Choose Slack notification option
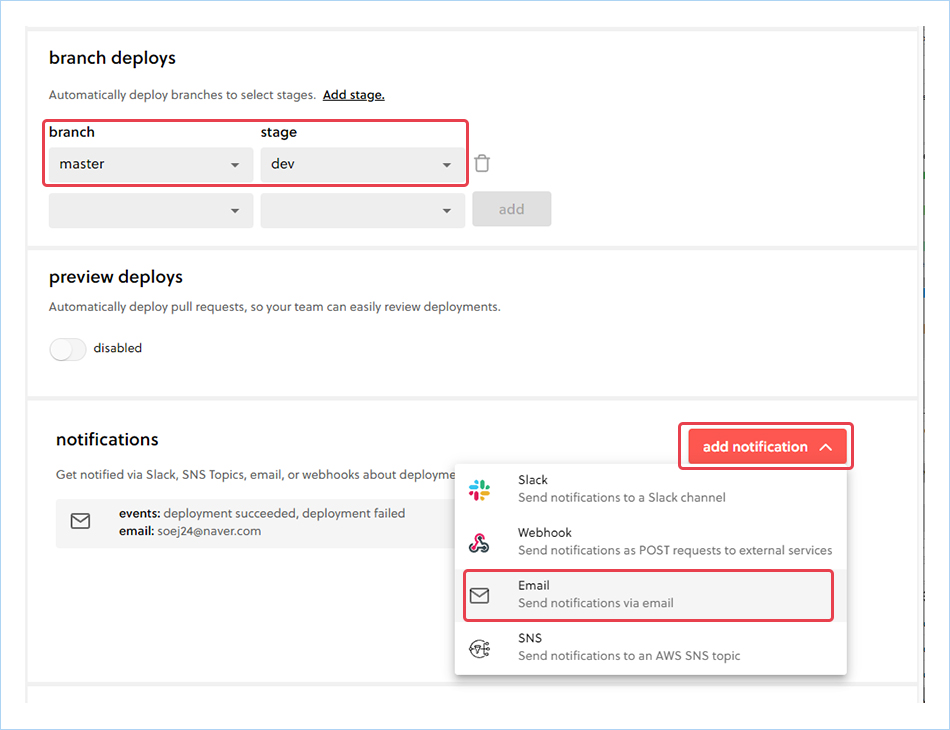 [x=650, y=489]
